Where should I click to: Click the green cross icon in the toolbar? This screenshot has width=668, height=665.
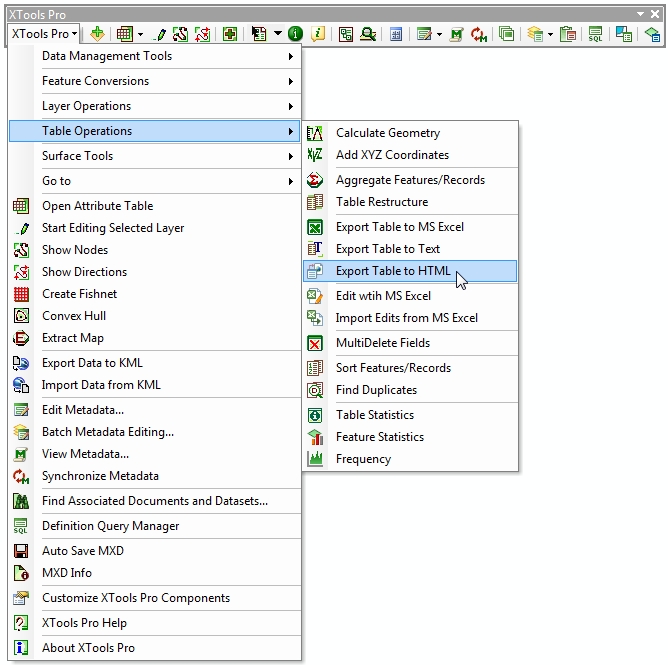click(x=230, y=34)
